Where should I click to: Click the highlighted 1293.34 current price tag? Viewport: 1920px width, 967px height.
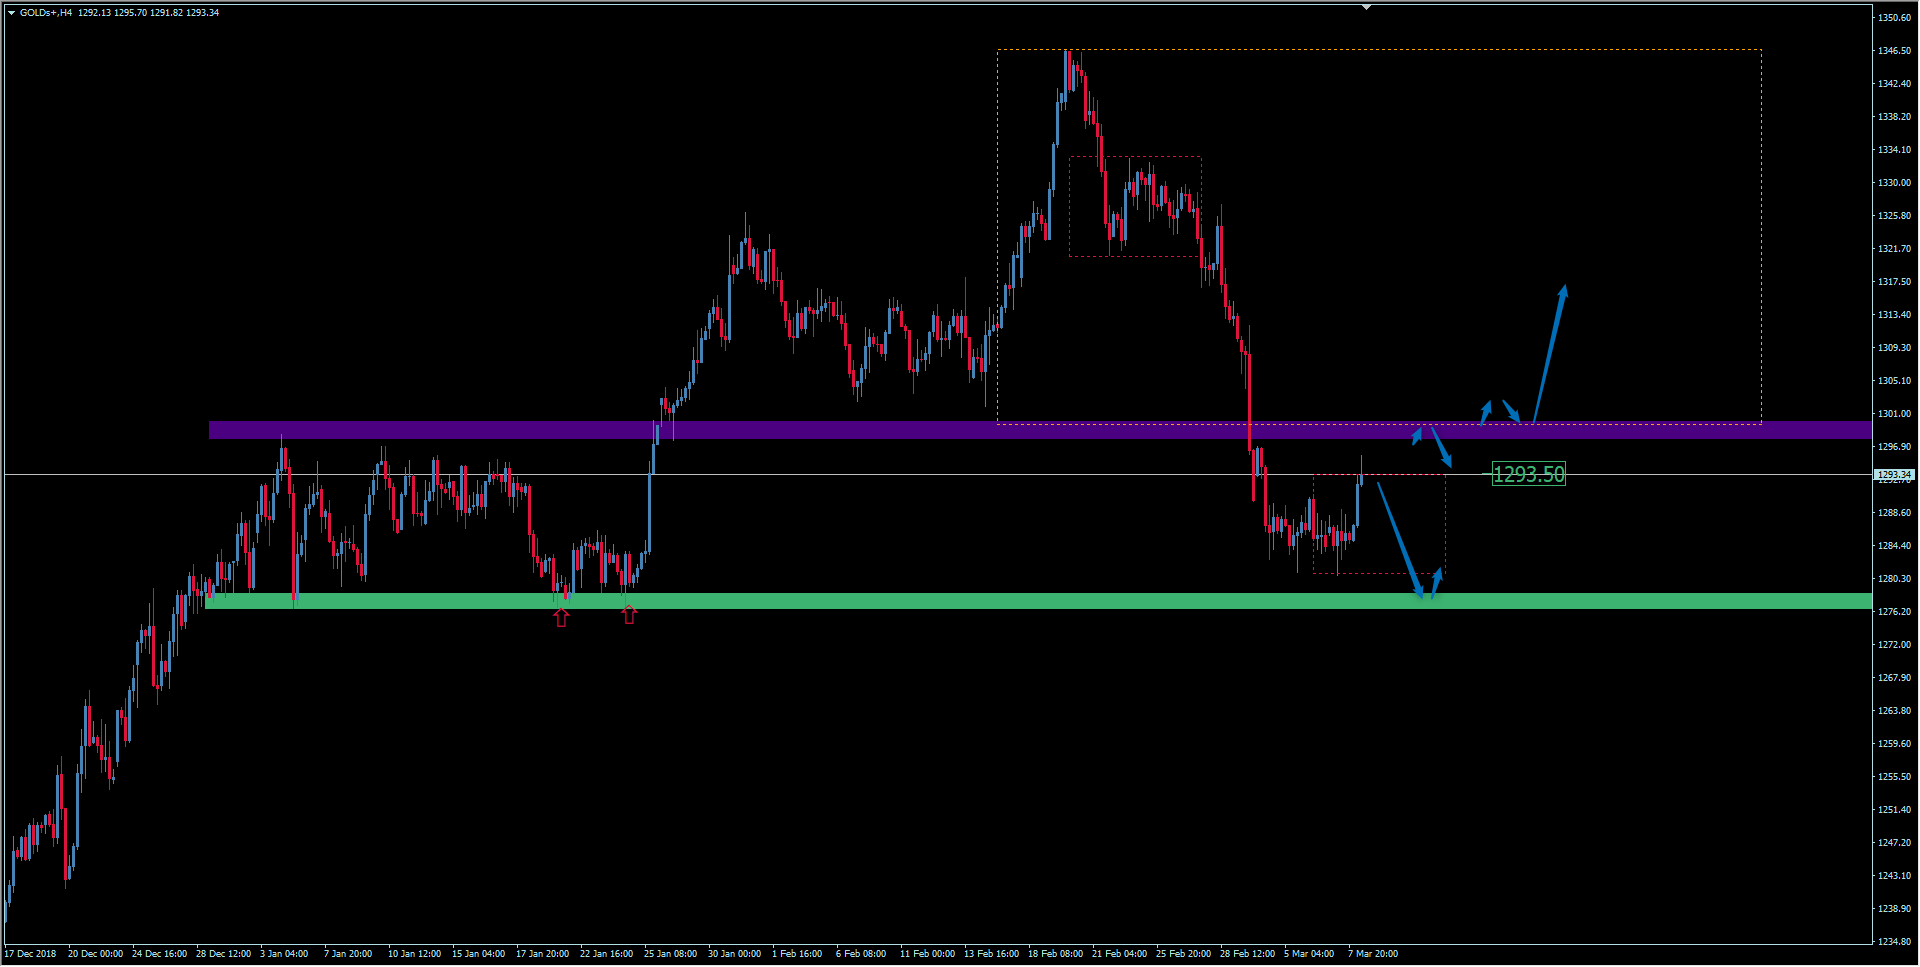tap(1893, 475)
